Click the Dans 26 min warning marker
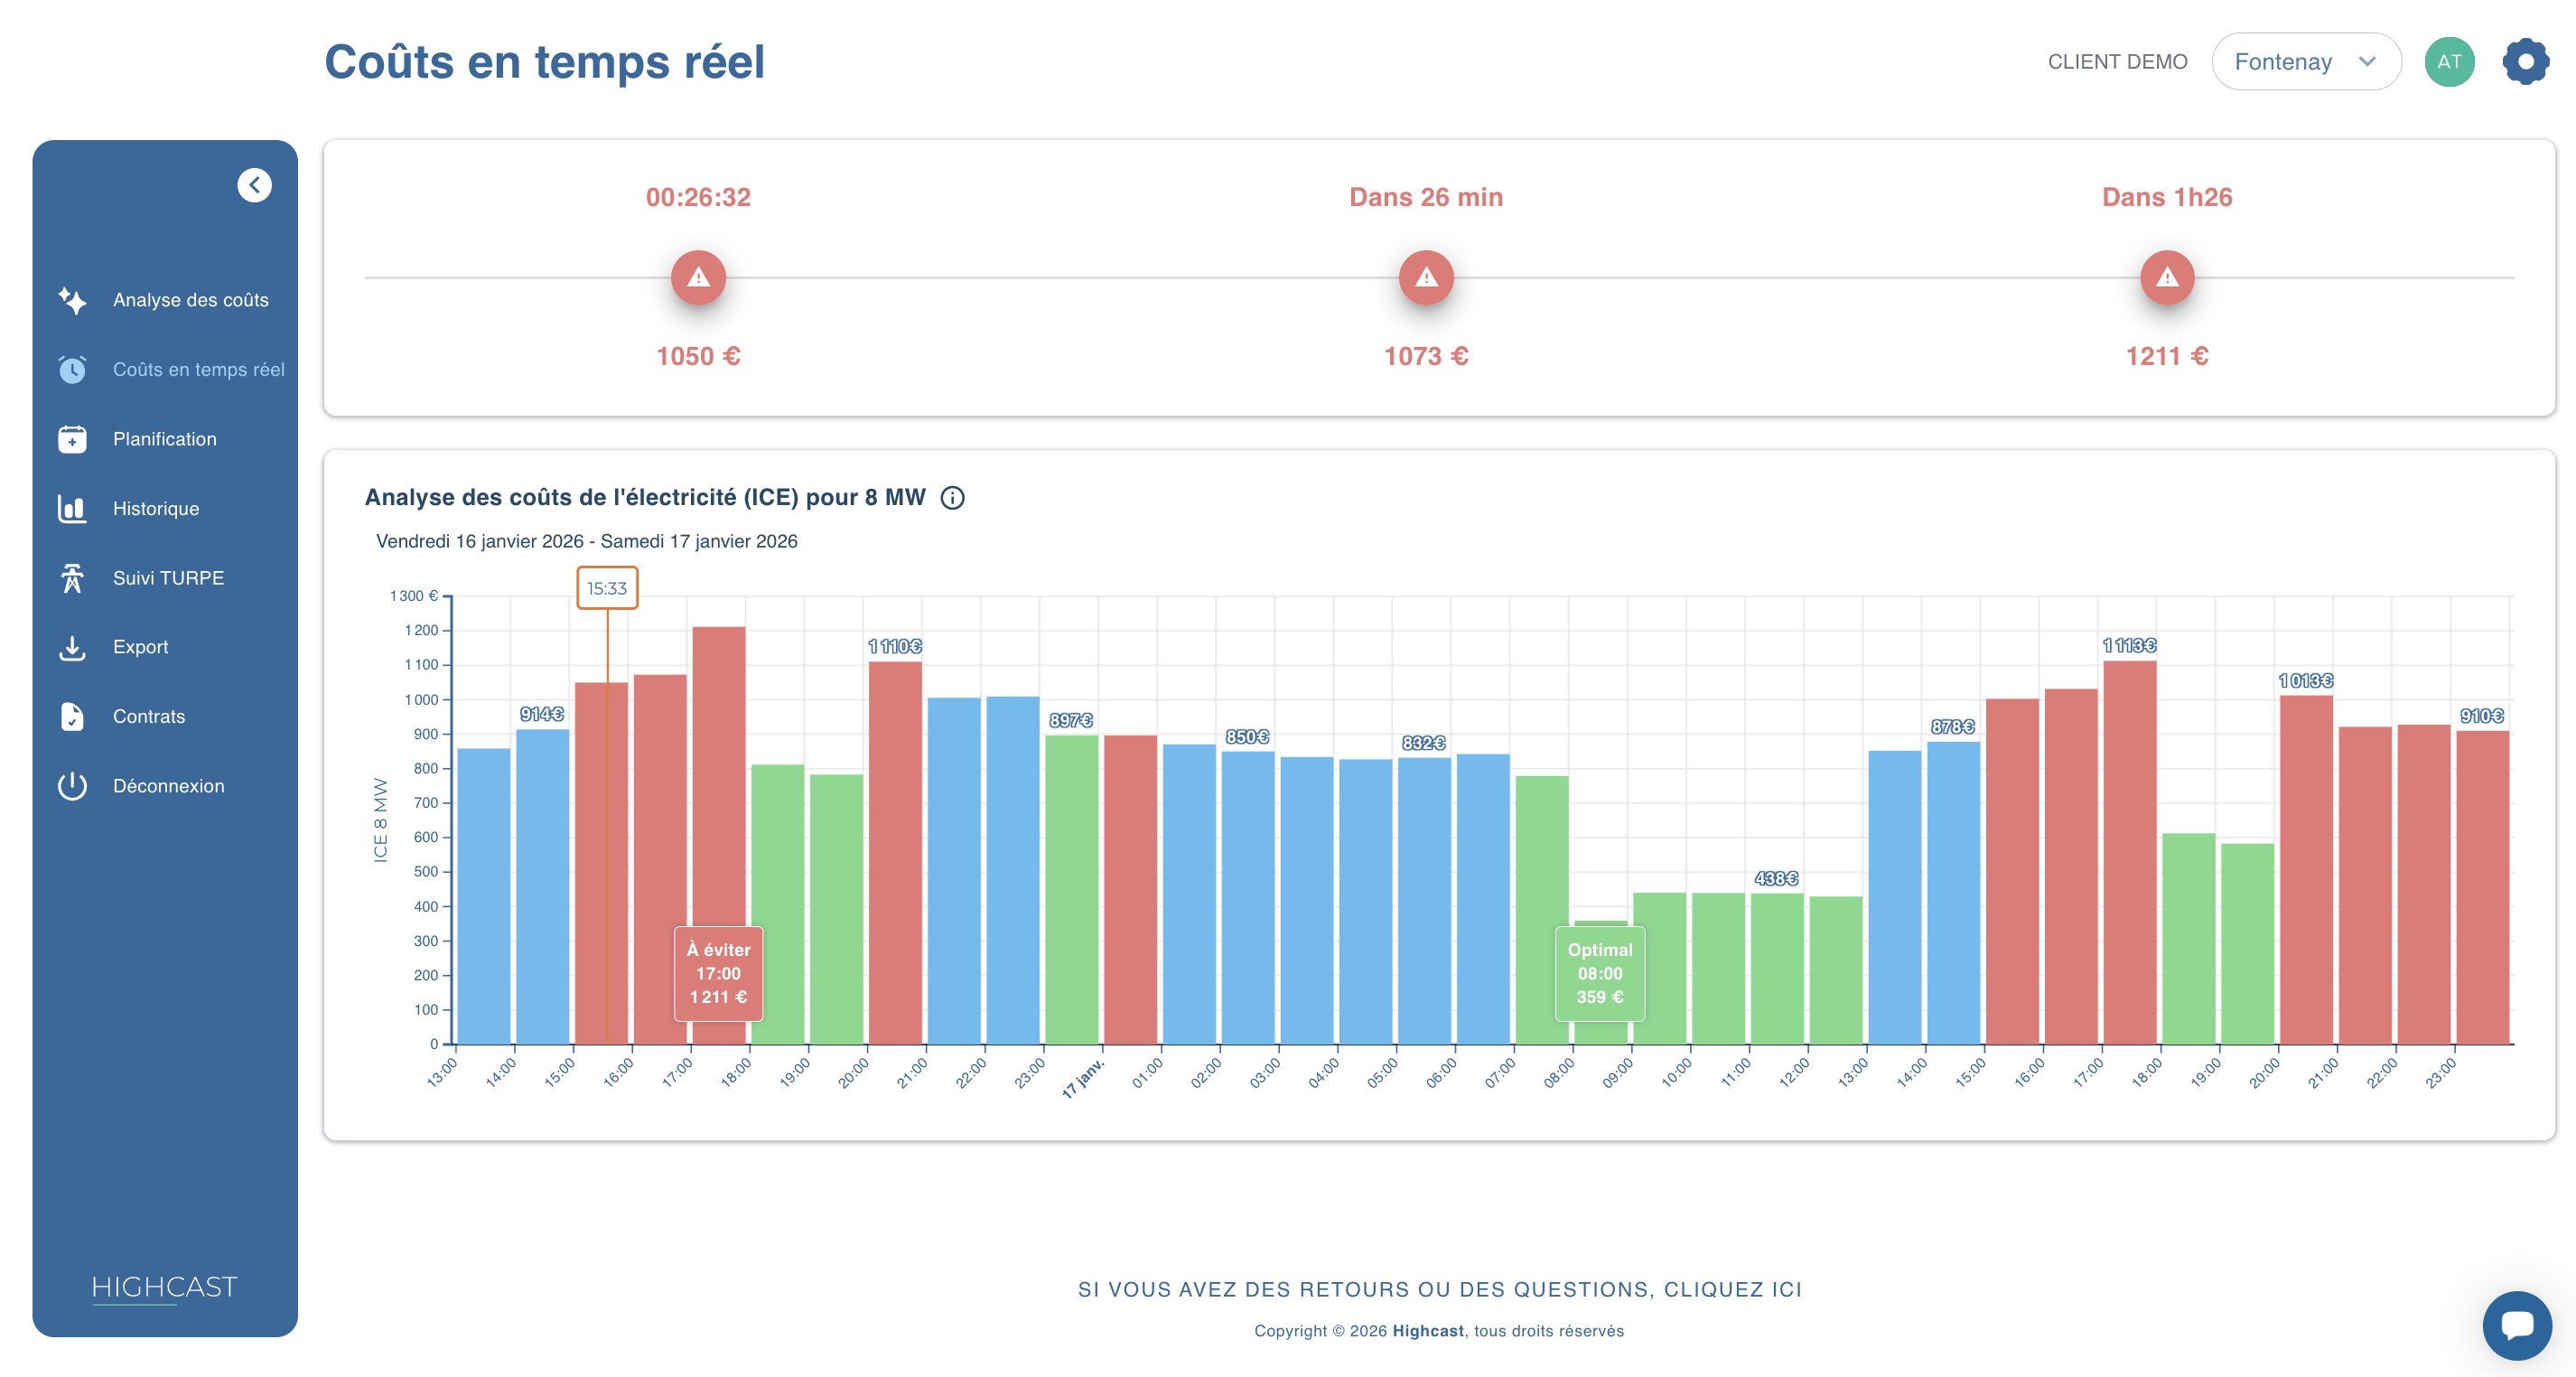Screen dimensions: 2576x1377 [1425, 277]
